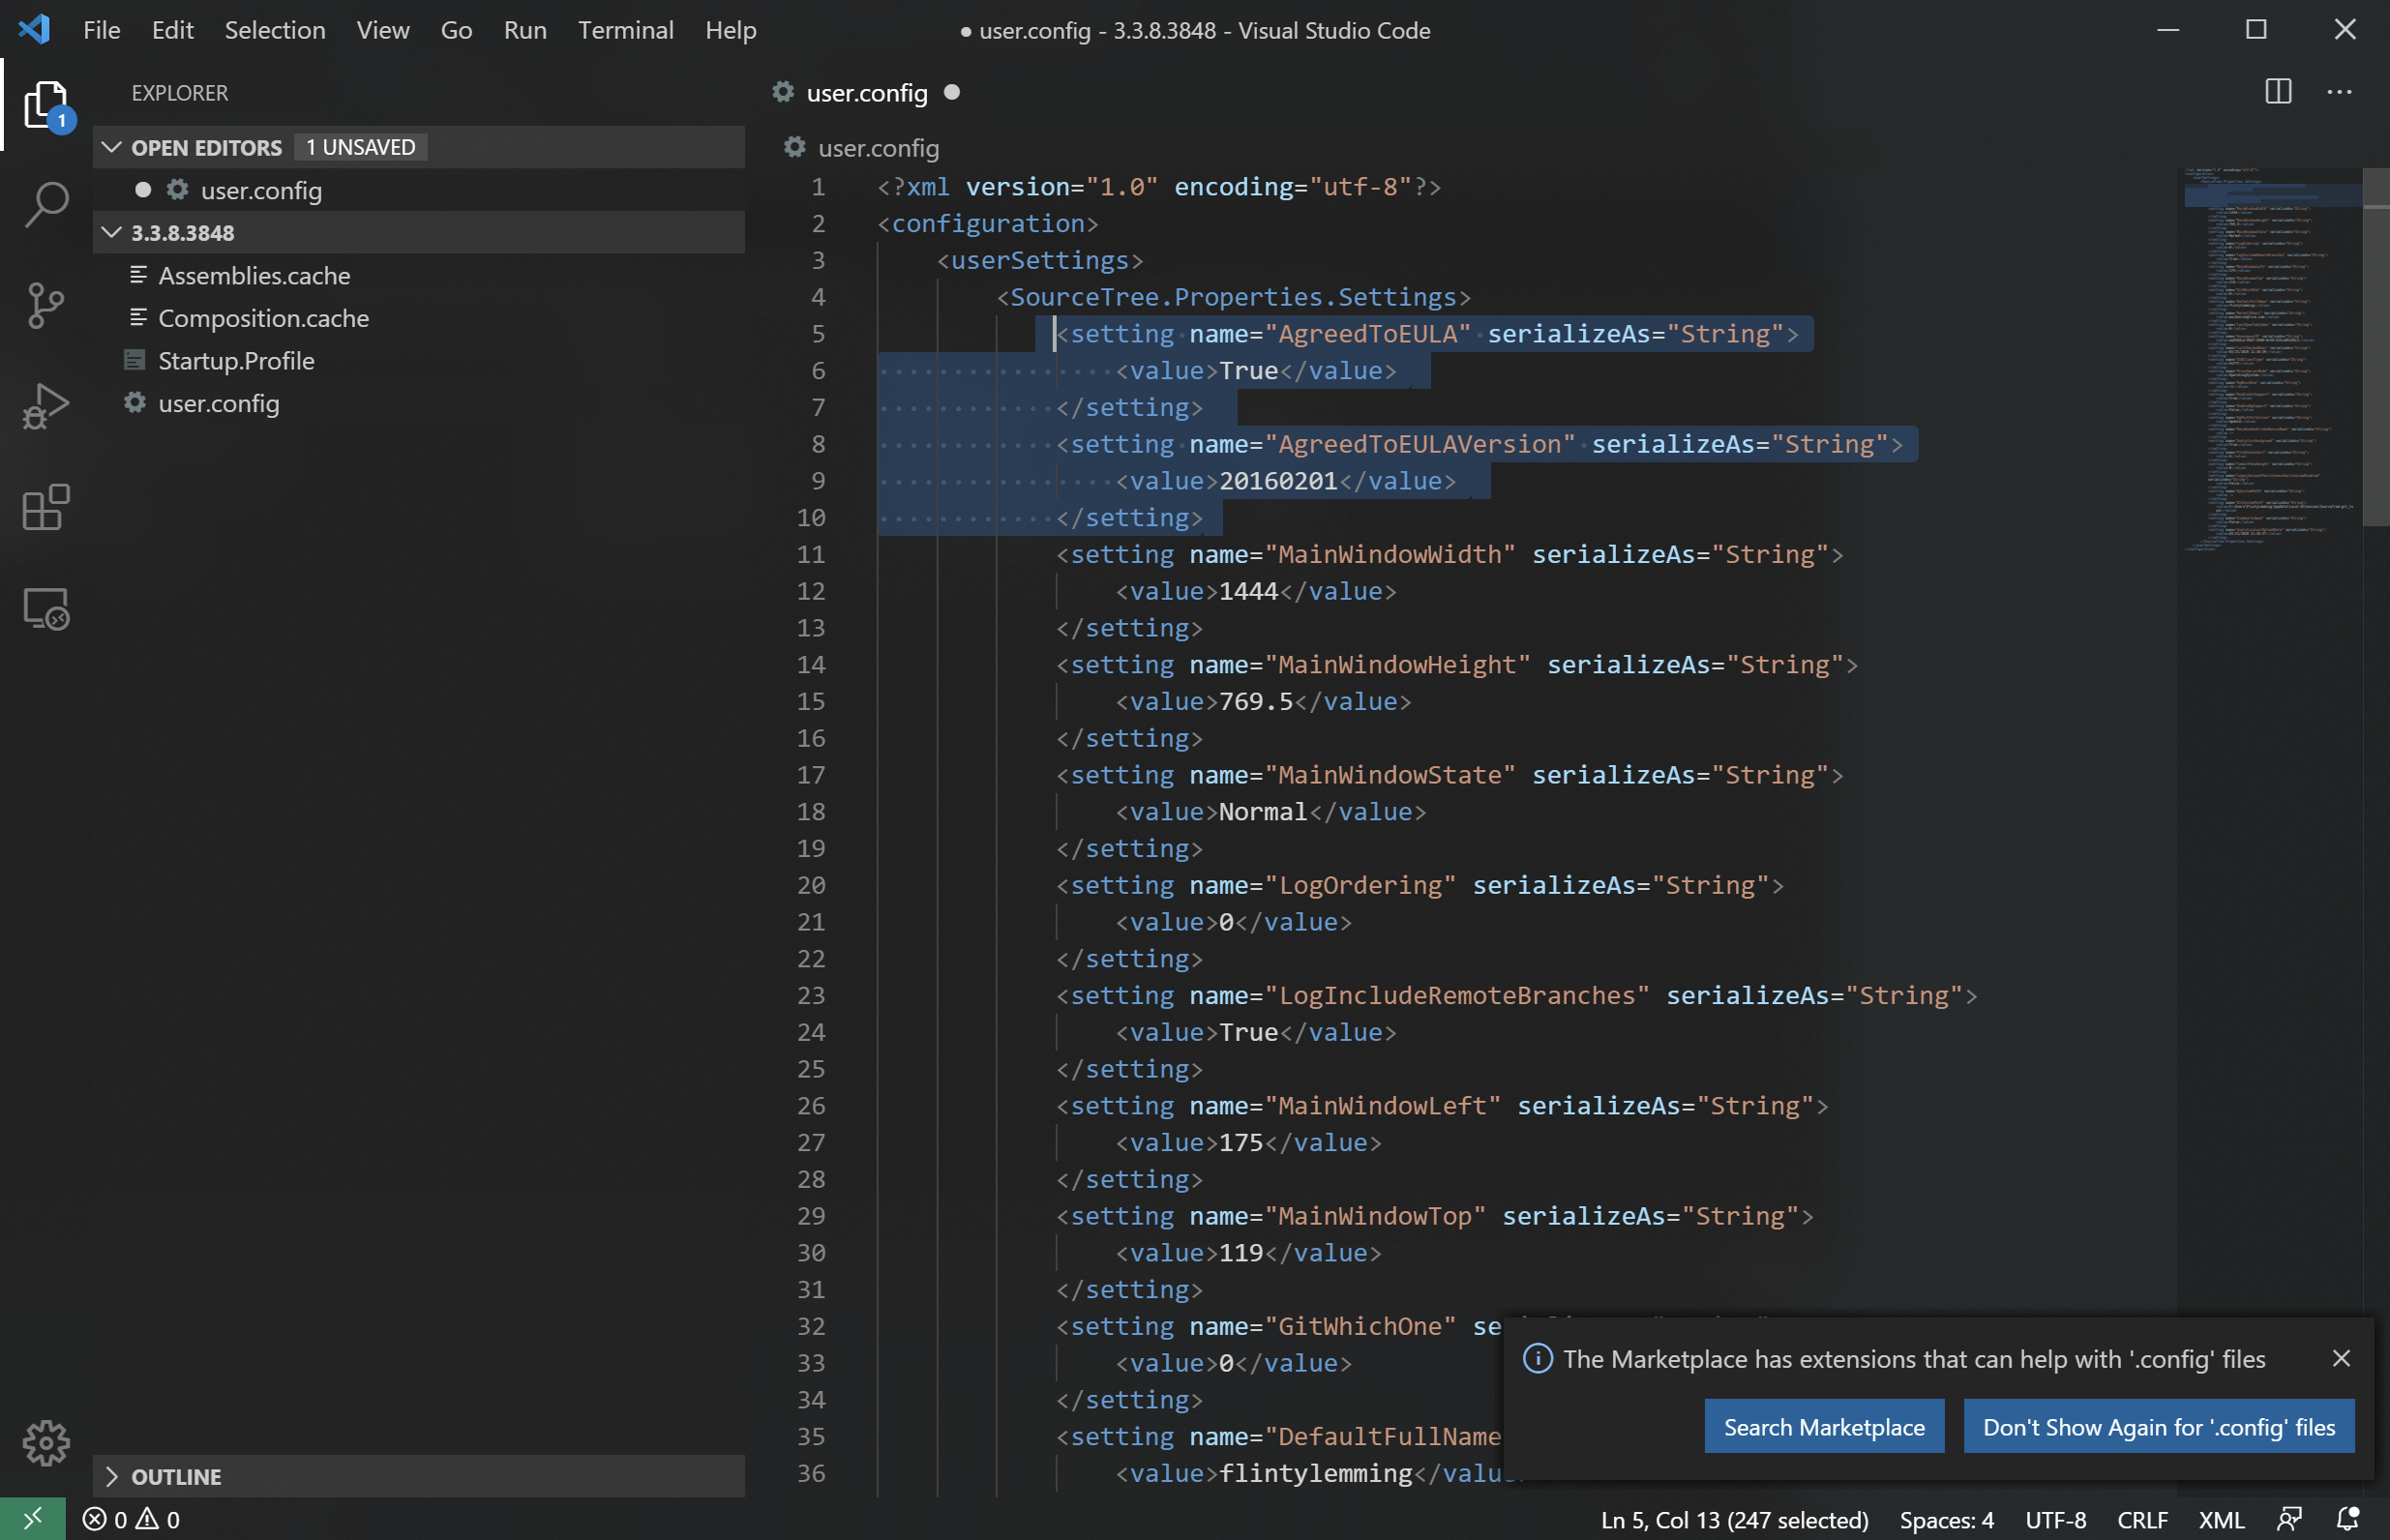
Task: Toggle line endings via CRLF indicator
Action: click(x=2141, y=1519)
